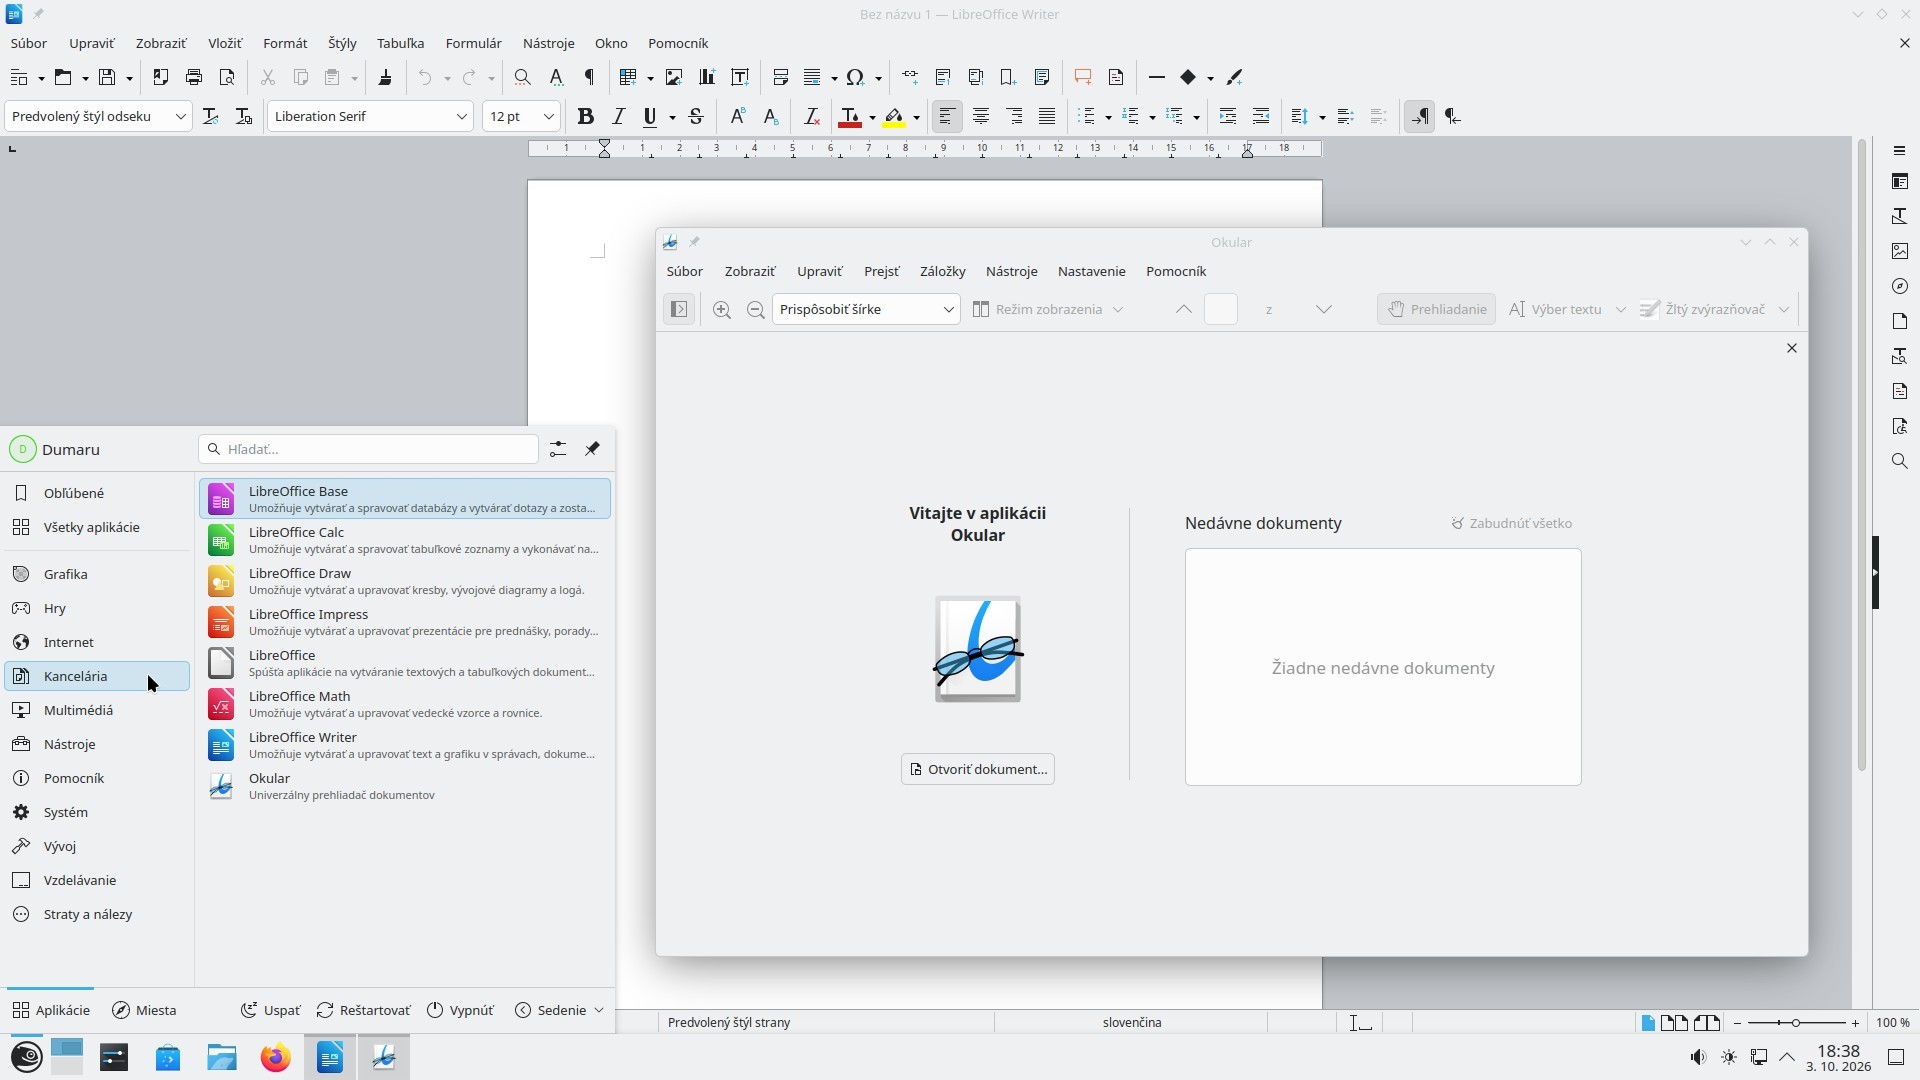Open LibreOffice Calc from launcher list

coord(404,540)
